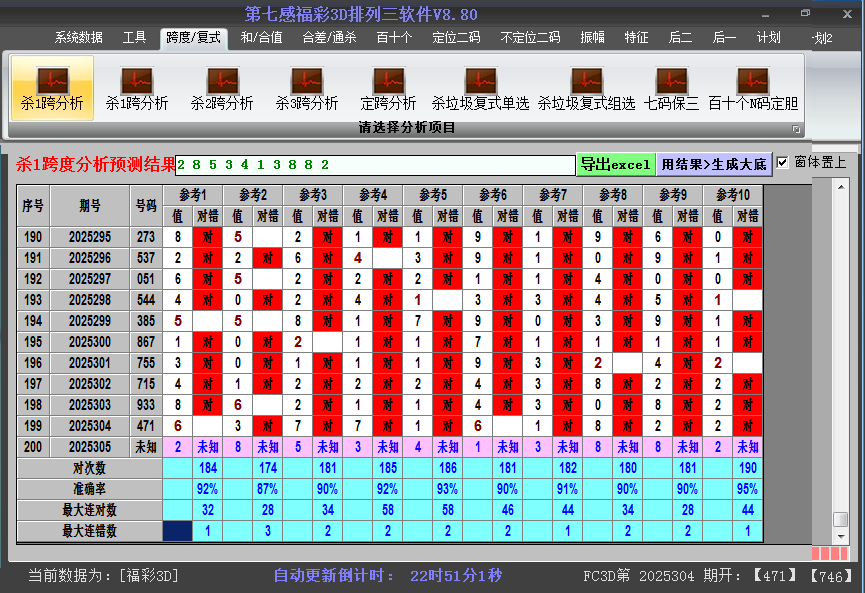Click the vertical scrollbar thumb of the table
Screen dimensions: 865x593
point(841,519)
